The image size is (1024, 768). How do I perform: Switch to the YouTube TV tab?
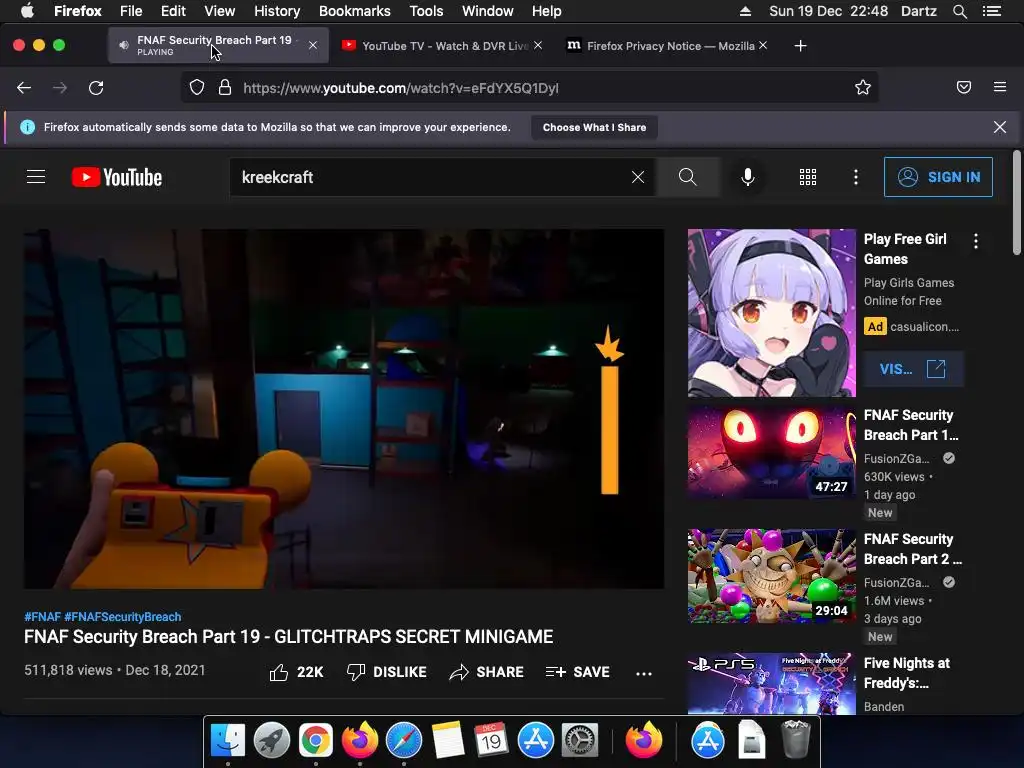click(x=442, y=46)
